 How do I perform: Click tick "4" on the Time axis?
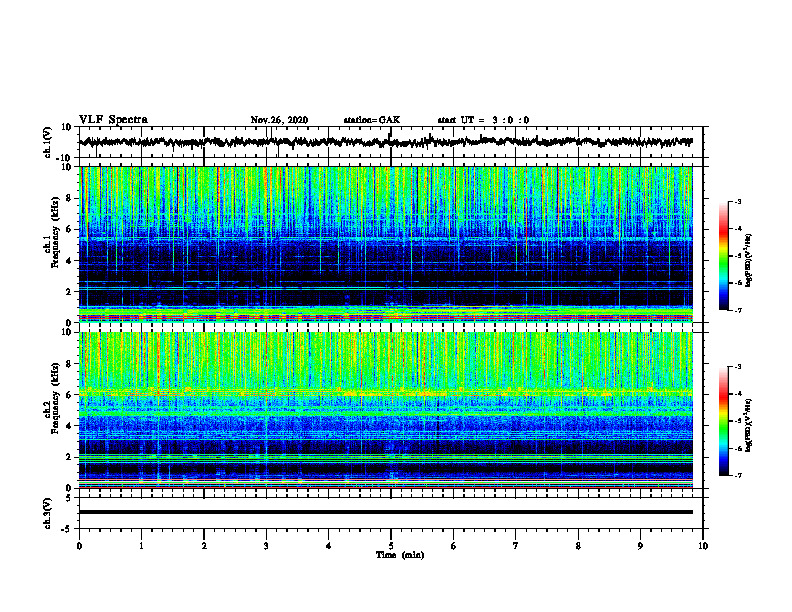[x=329, y=546]
